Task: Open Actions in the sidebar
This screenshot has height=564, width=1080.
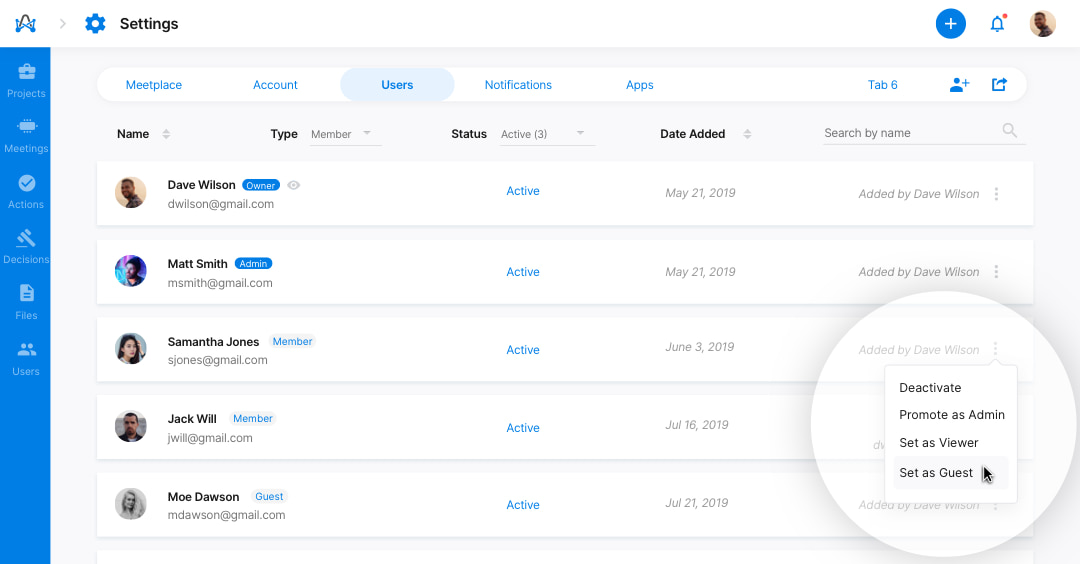Action: pyautogui.click(x=26, y=191)
